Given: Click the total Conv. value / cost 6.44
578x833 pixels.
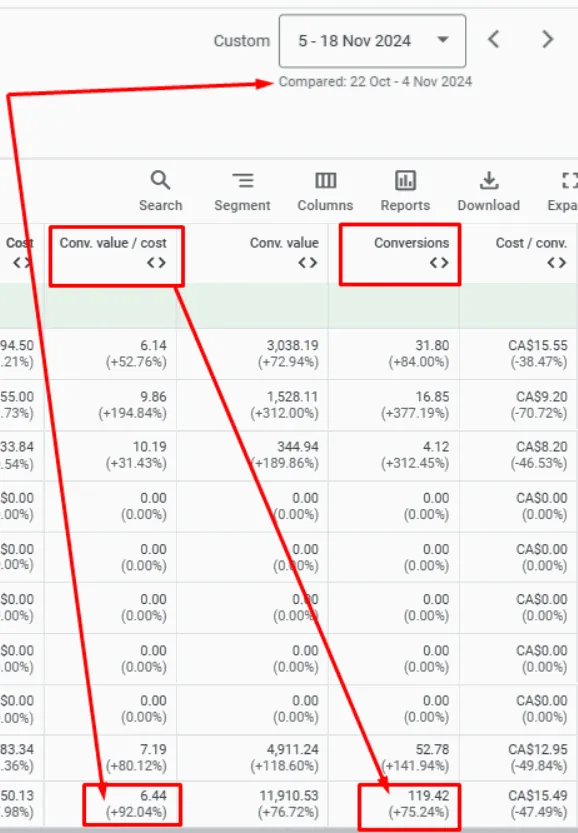Looking at the screenshot, I should pos(154,795).
